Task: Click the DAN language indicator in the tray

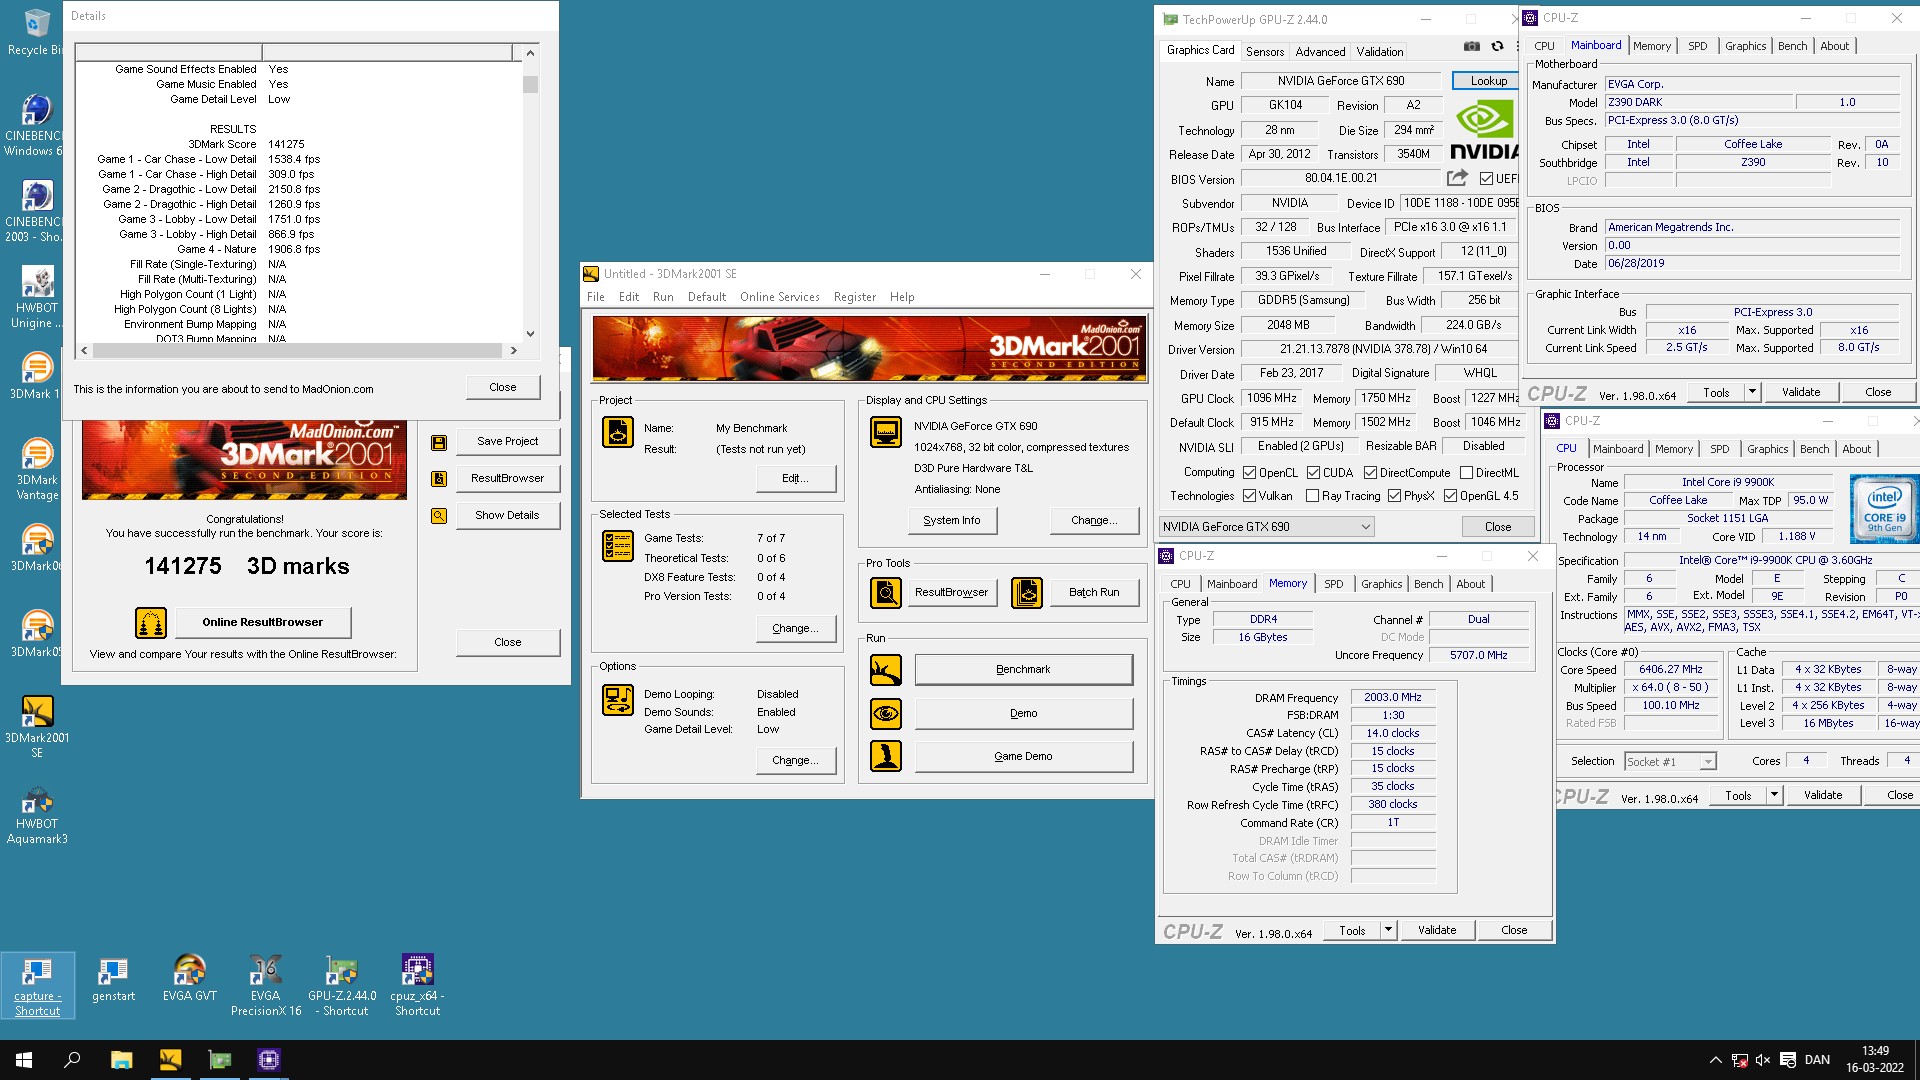Action: 1817,1060
